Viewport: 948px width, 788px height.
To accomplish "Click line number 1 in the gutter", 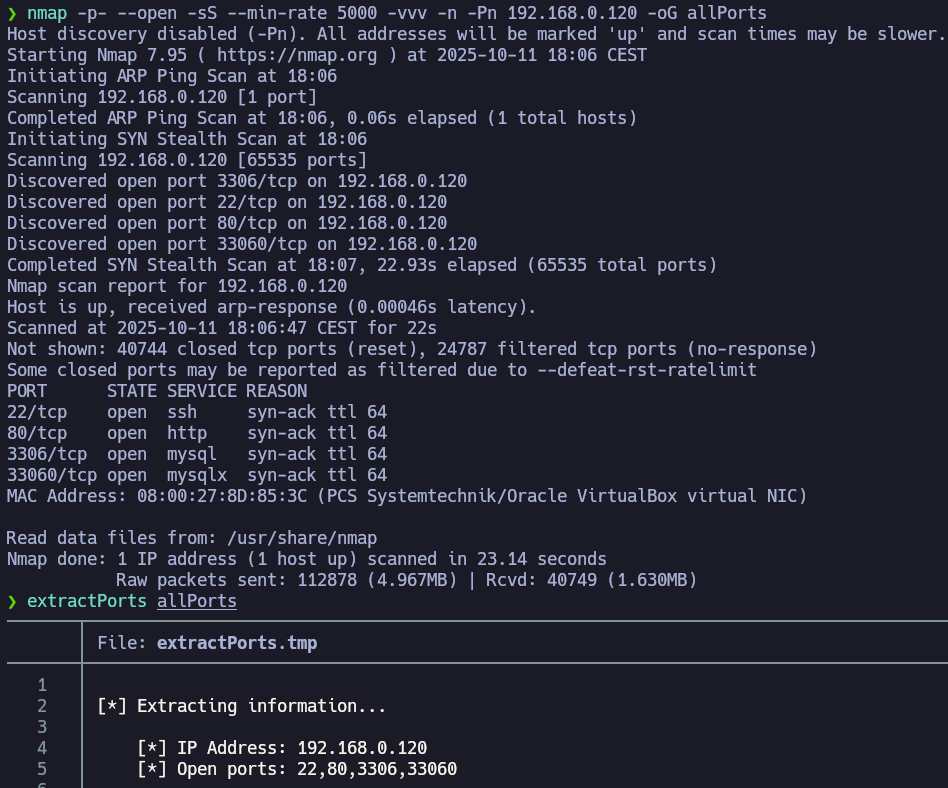I will coord(42,685).
